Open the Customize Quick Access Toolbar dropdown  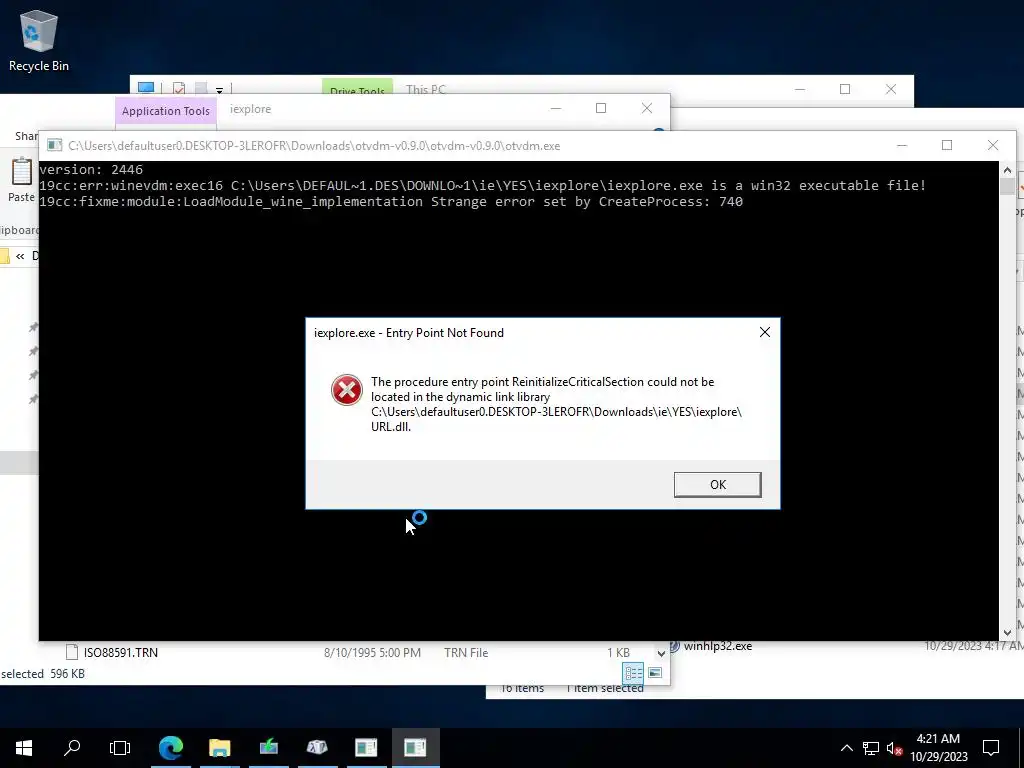pyautogui.click(x=219, y=89)
